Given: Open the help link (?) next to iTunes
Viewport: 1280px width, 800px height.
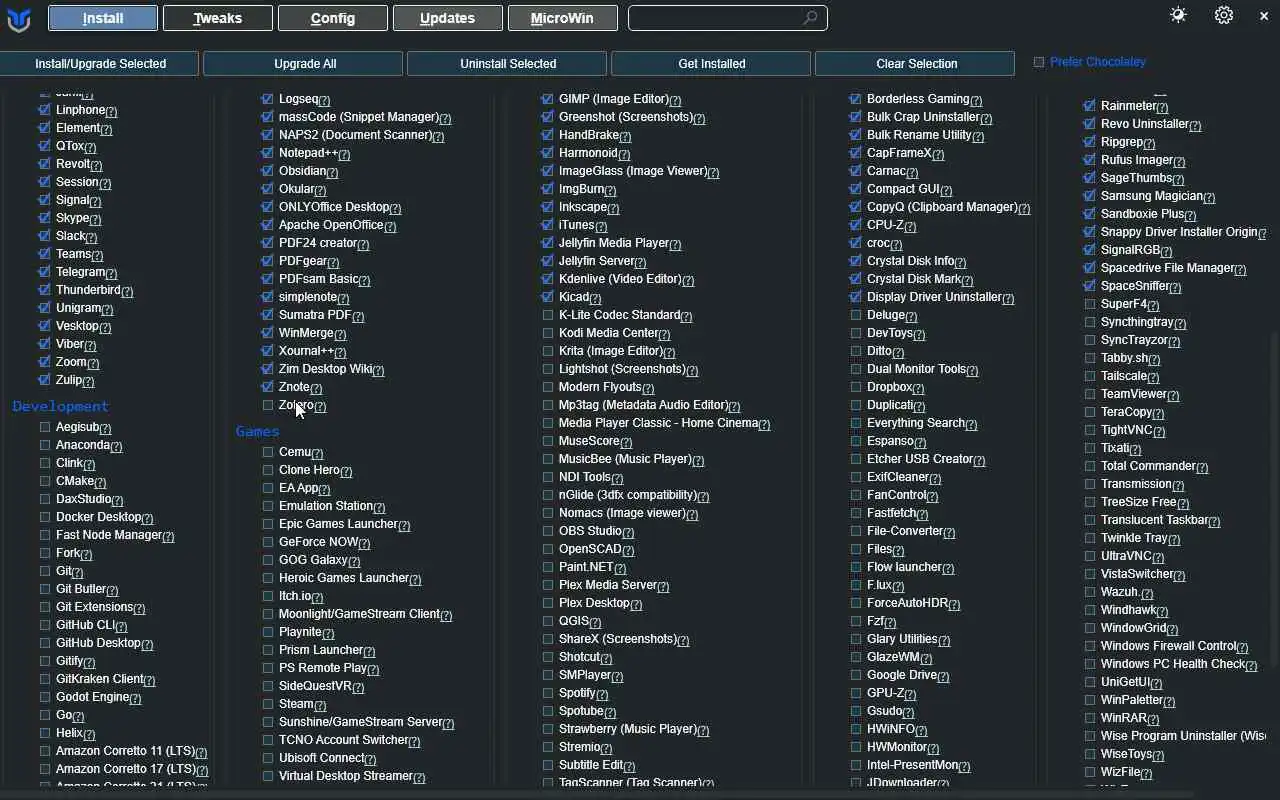Looking at the screenshot, I should click(x=600, y=226).
